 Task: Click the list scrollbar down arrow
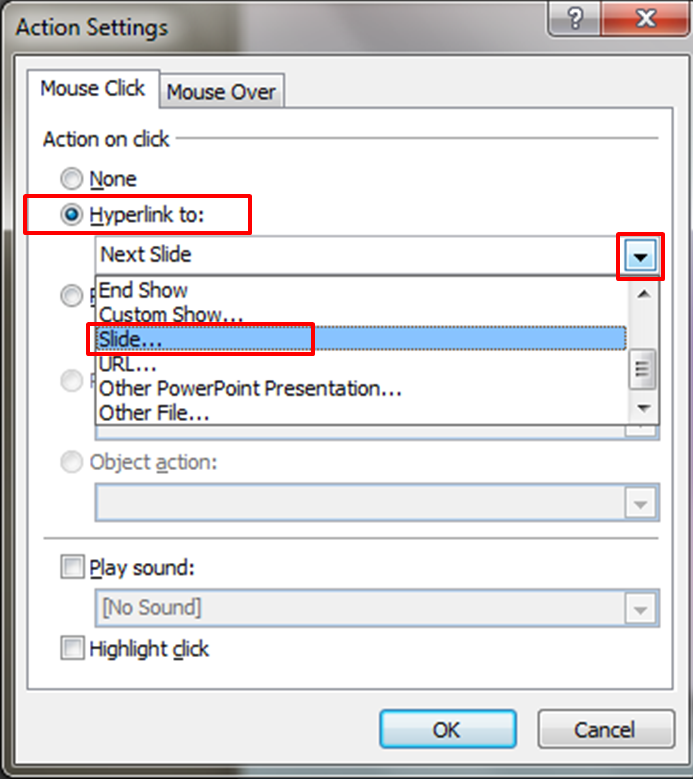pyautogui.click(x=643, y=408)
